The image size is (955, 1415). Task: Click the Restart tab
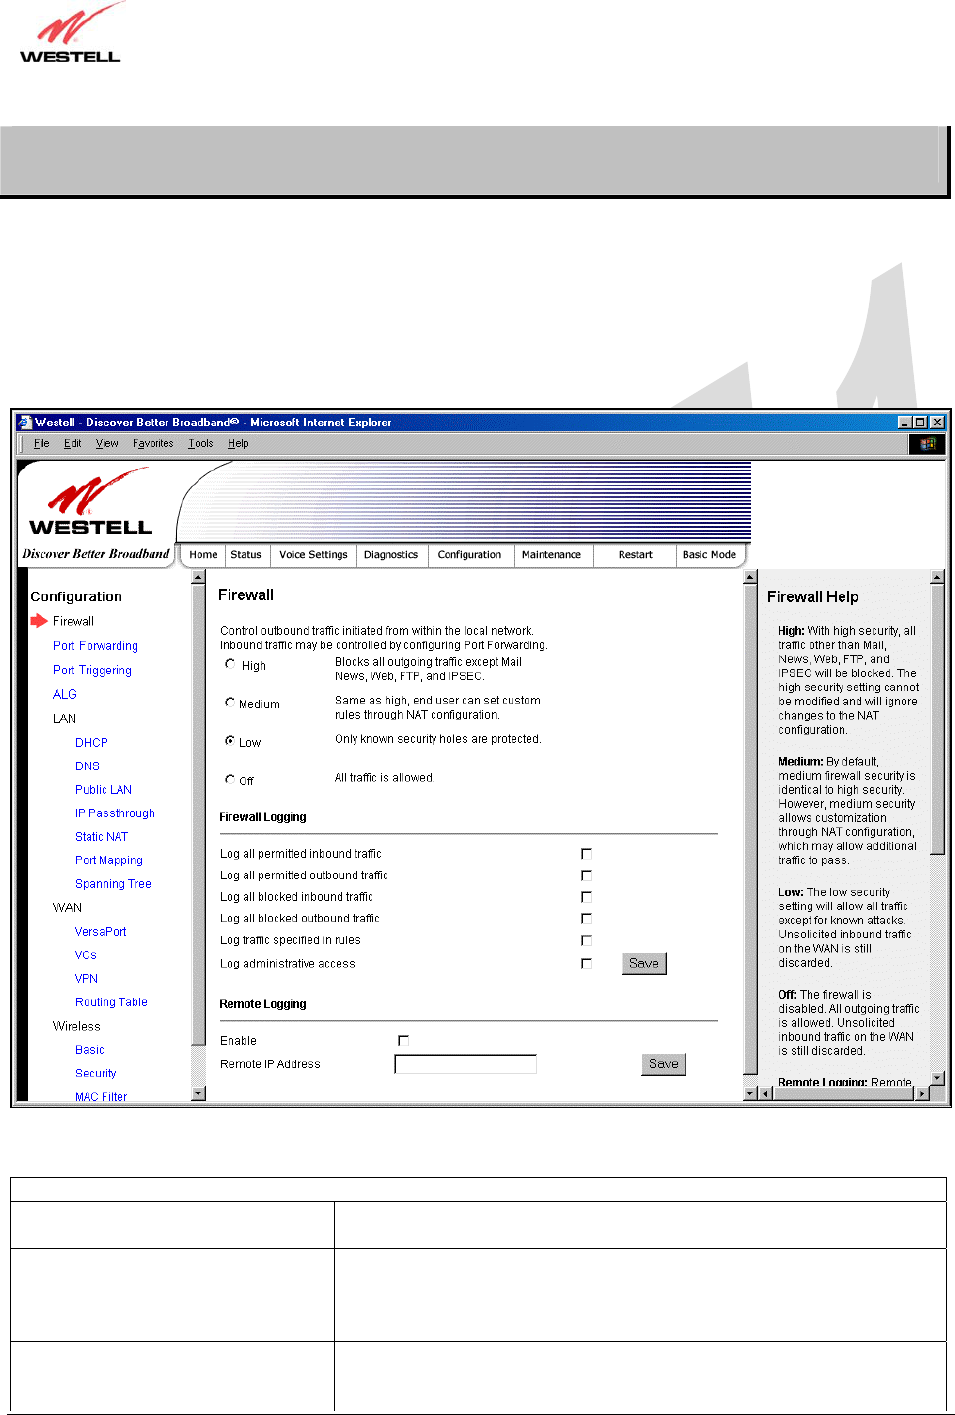(635, 555)
